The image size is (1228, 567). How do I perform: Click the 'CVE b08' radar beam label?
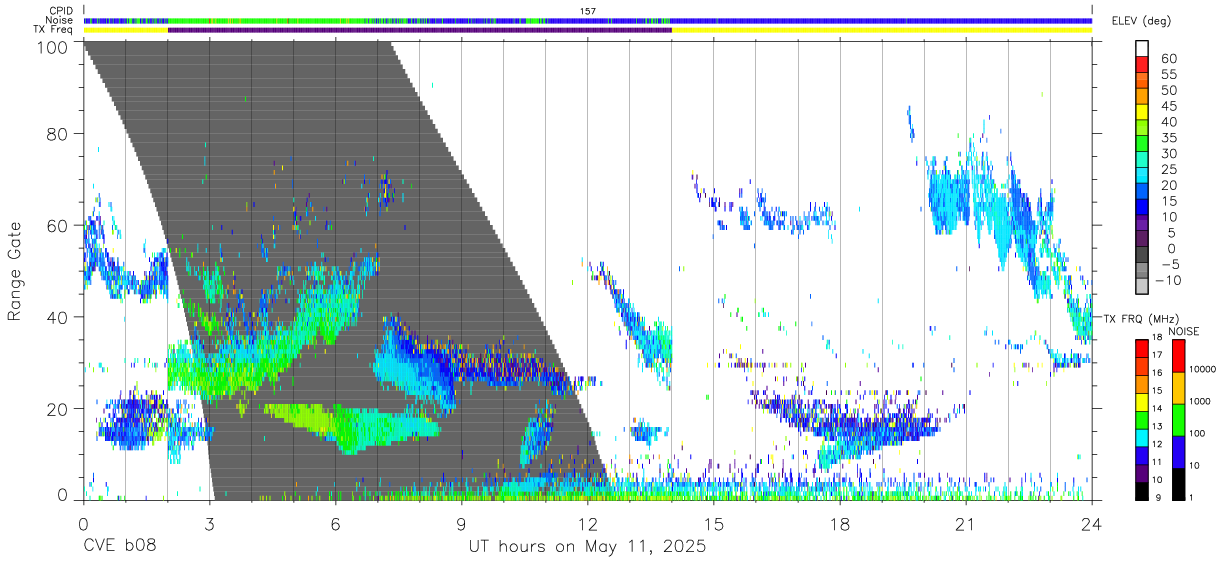pos(119,547)
